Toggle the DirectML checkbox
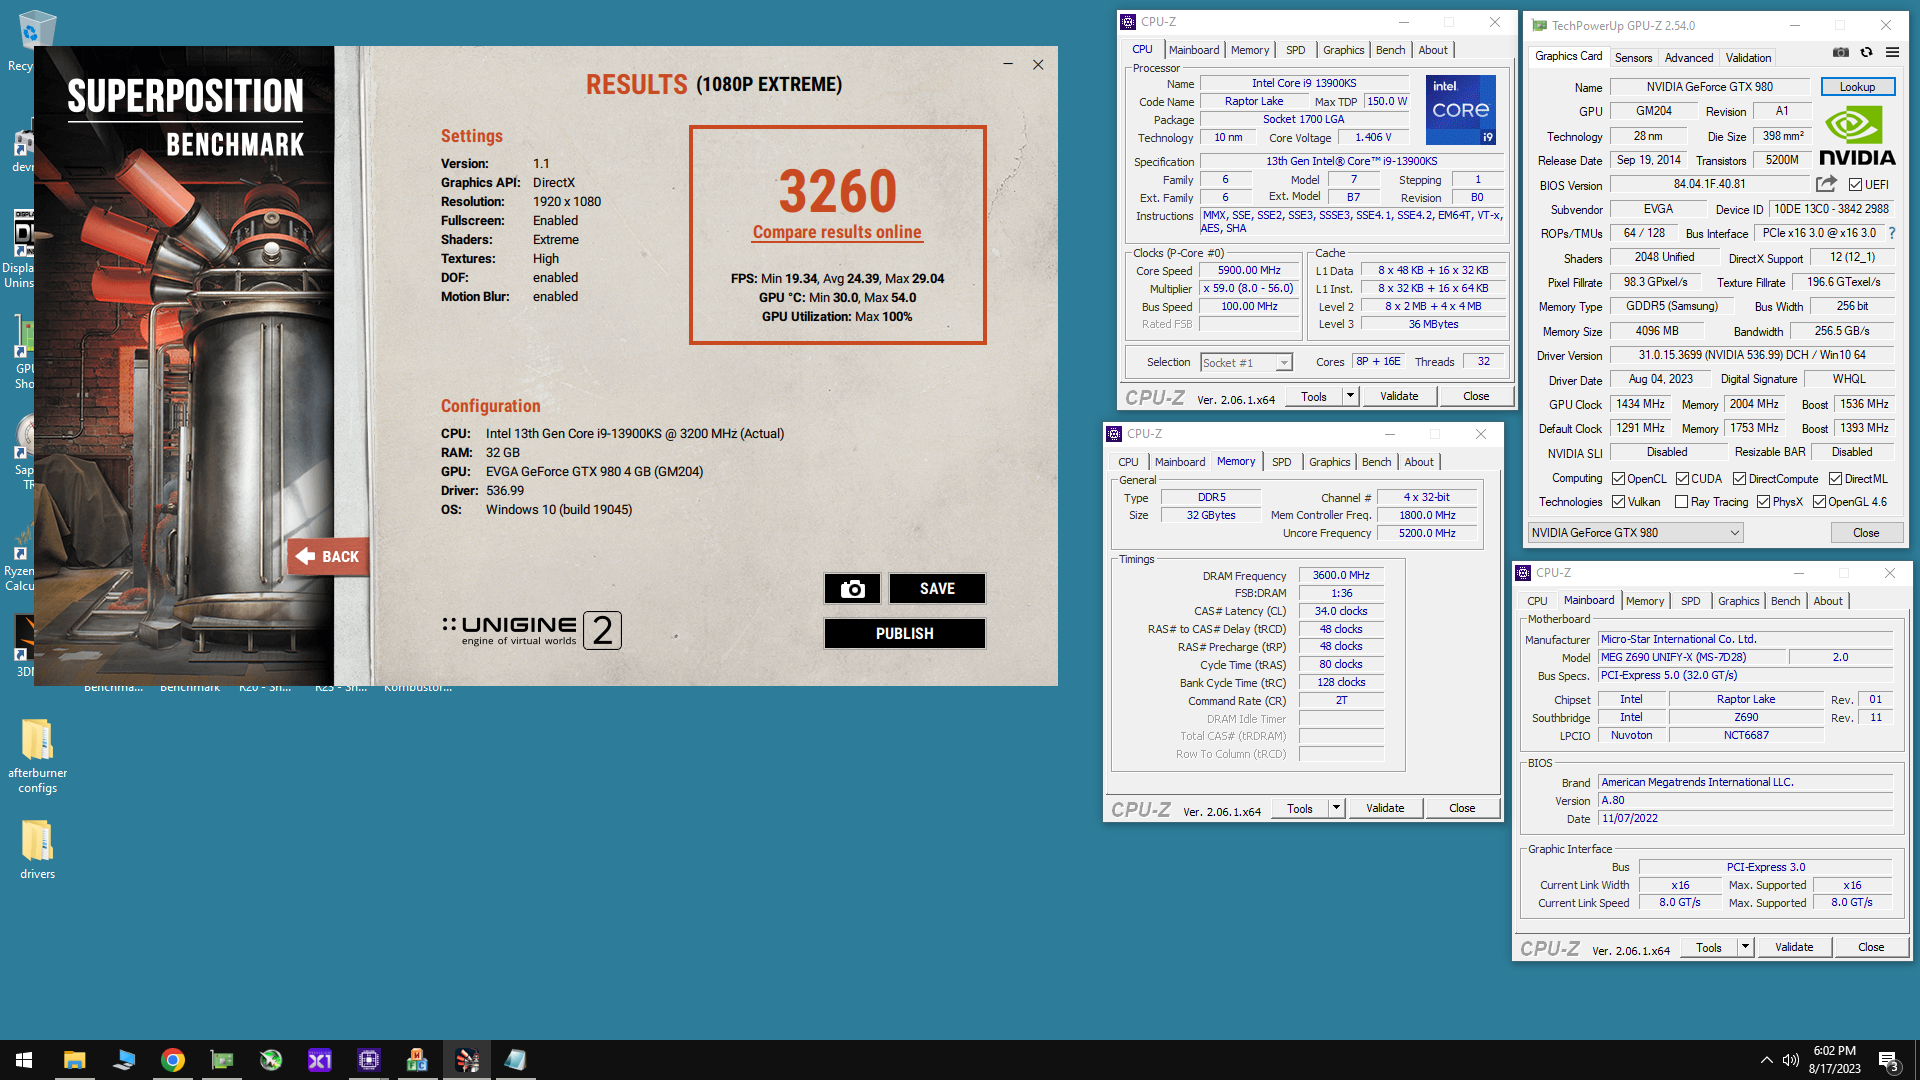 1835,479
